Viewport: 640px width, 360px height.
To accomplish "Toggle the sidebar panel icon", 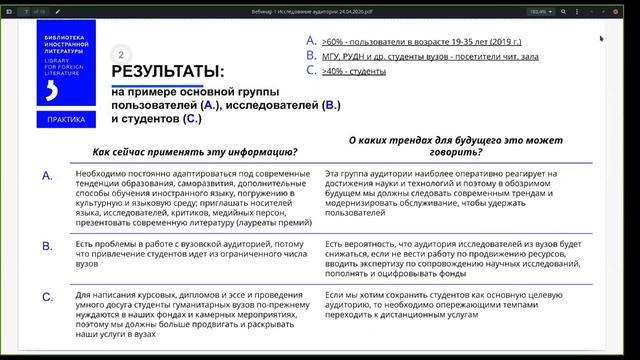I will click(x=9, y=12).
